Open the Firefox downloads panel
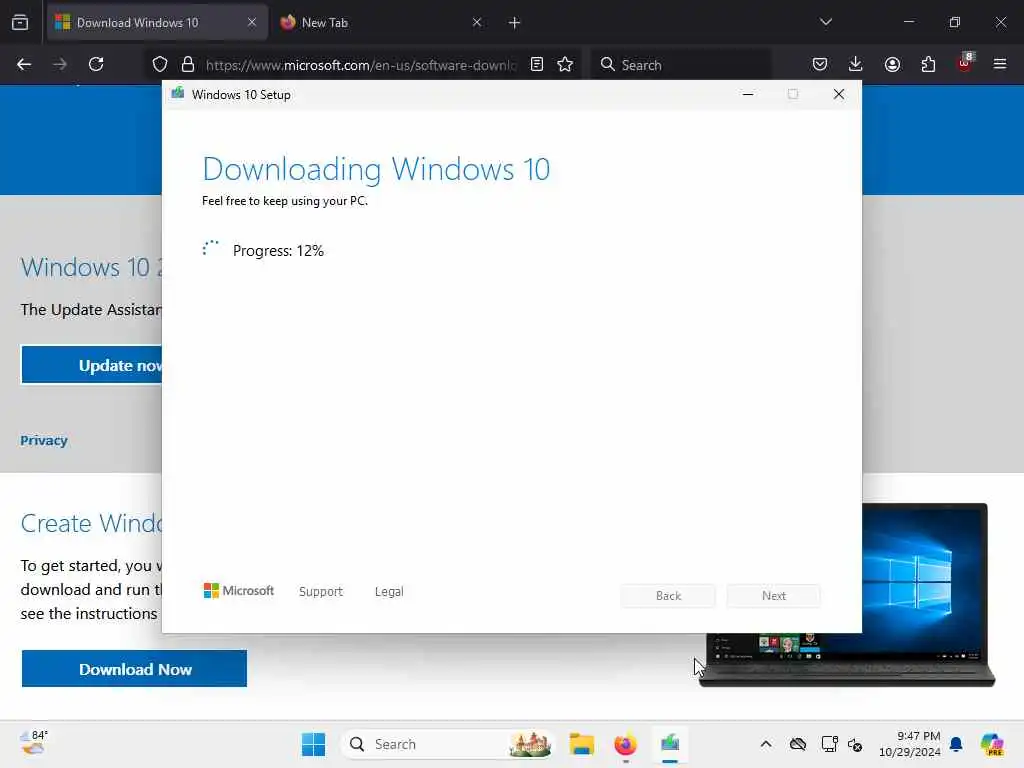 (x=856, y=64)
